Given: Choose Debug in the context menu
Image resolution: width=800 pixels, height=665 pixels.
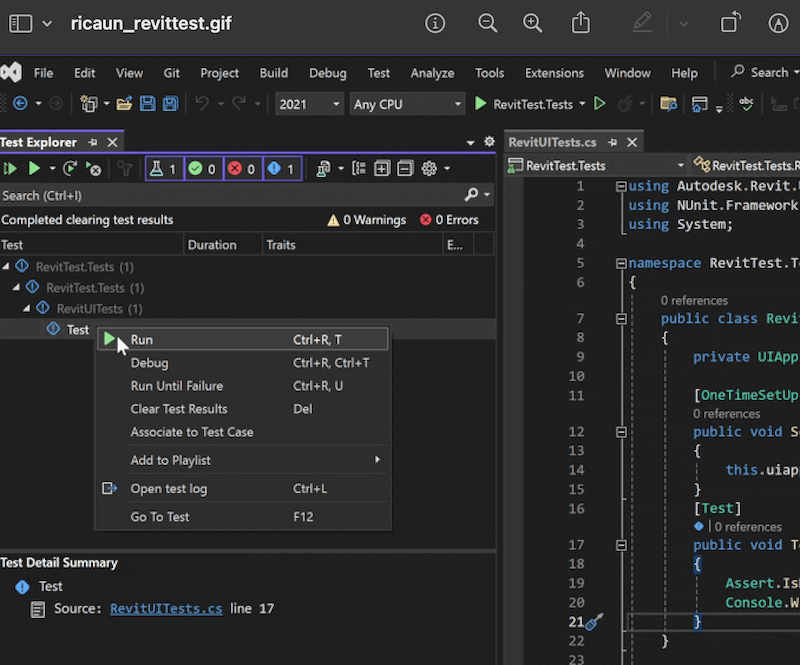Looking at the screenshot, I should point(149,363).
